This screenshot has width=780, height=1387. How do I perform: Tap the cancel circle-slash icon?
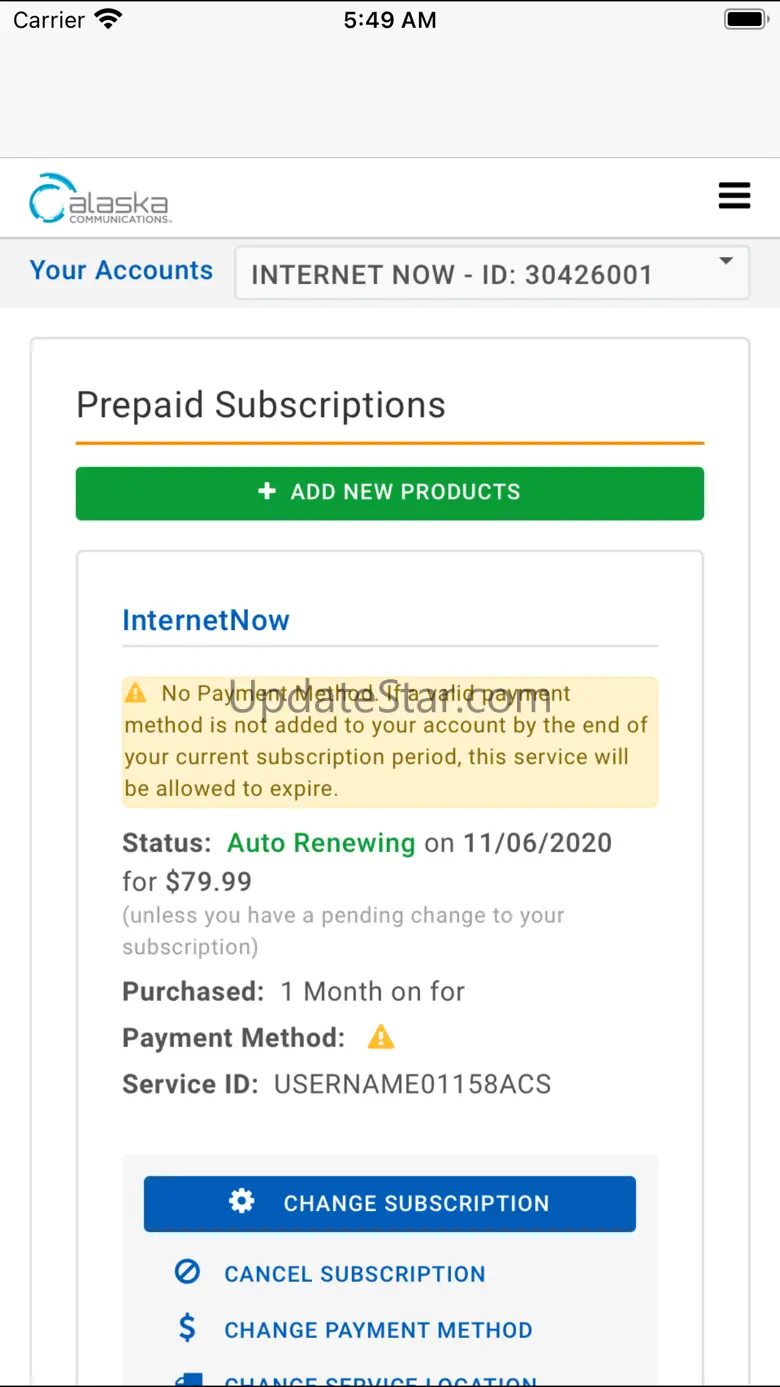tap(187, 1273)
